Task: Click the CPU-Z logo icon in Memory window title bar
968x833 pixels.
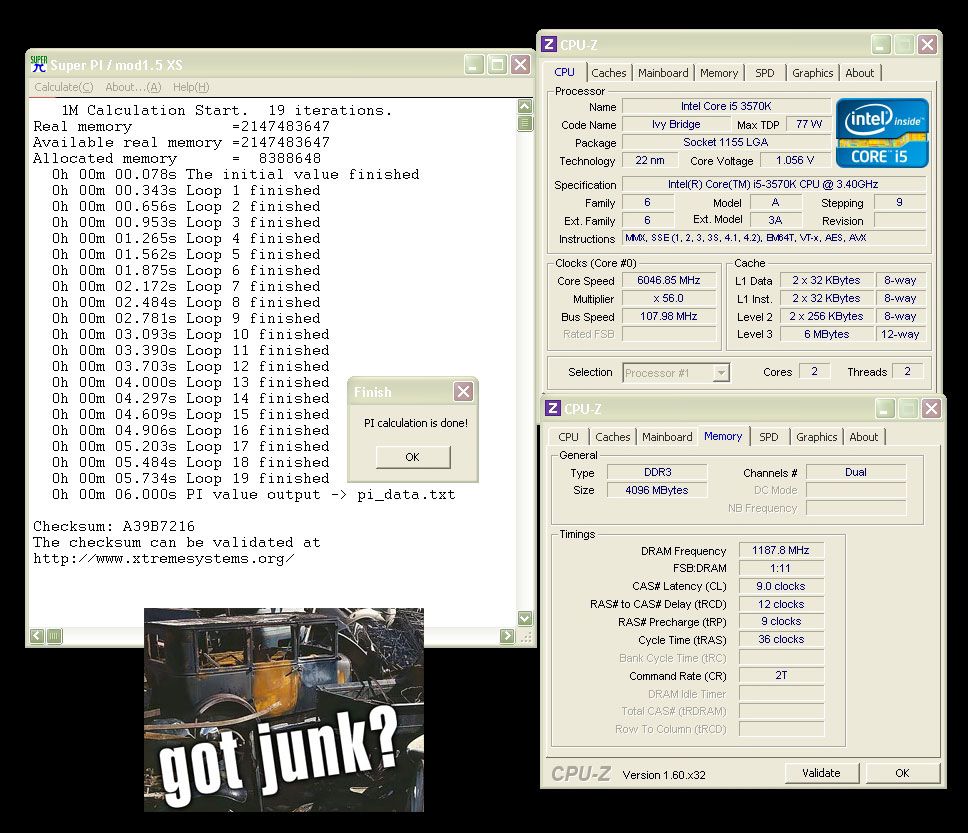Action: point(553,408)
